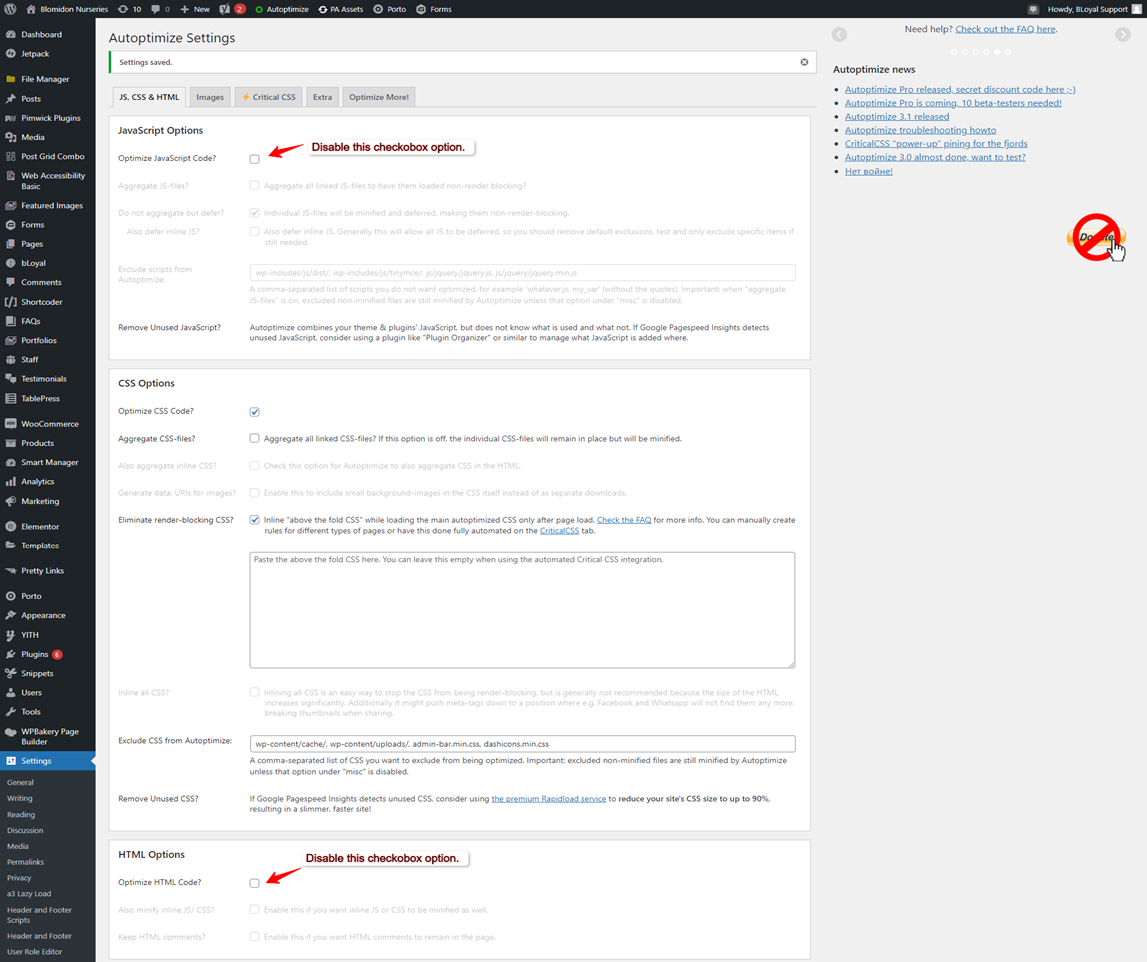Switch to the Extra tab
This screenshot has height=962, width=1147.
(x=323, y=97)
